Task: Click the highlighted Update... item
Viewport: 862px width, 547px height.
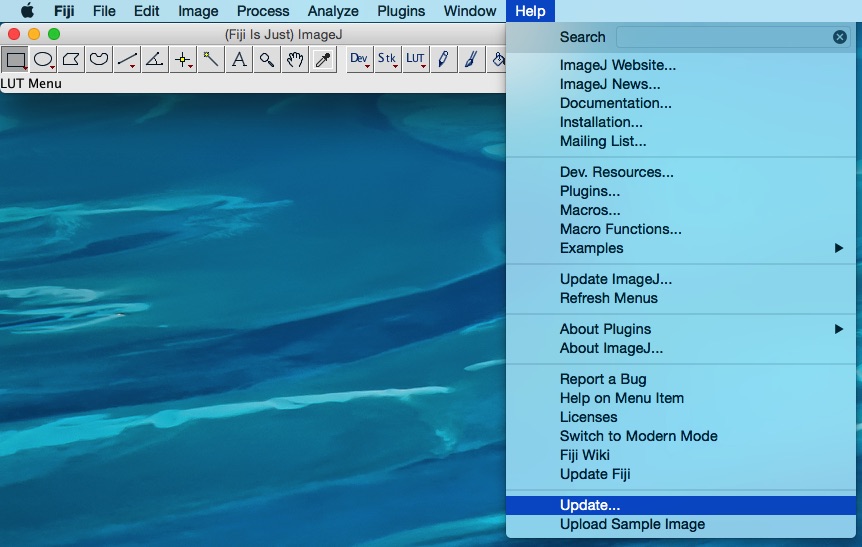Action: pyautogui.click(x=681, y=505)
